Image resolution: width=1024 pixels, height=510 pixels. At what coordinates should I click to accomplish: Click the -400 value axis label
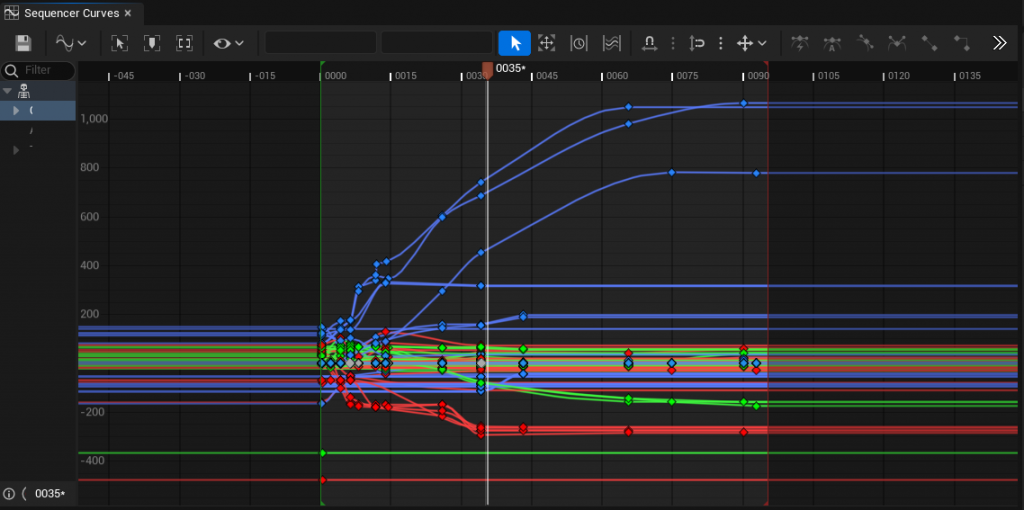point(94,461)
